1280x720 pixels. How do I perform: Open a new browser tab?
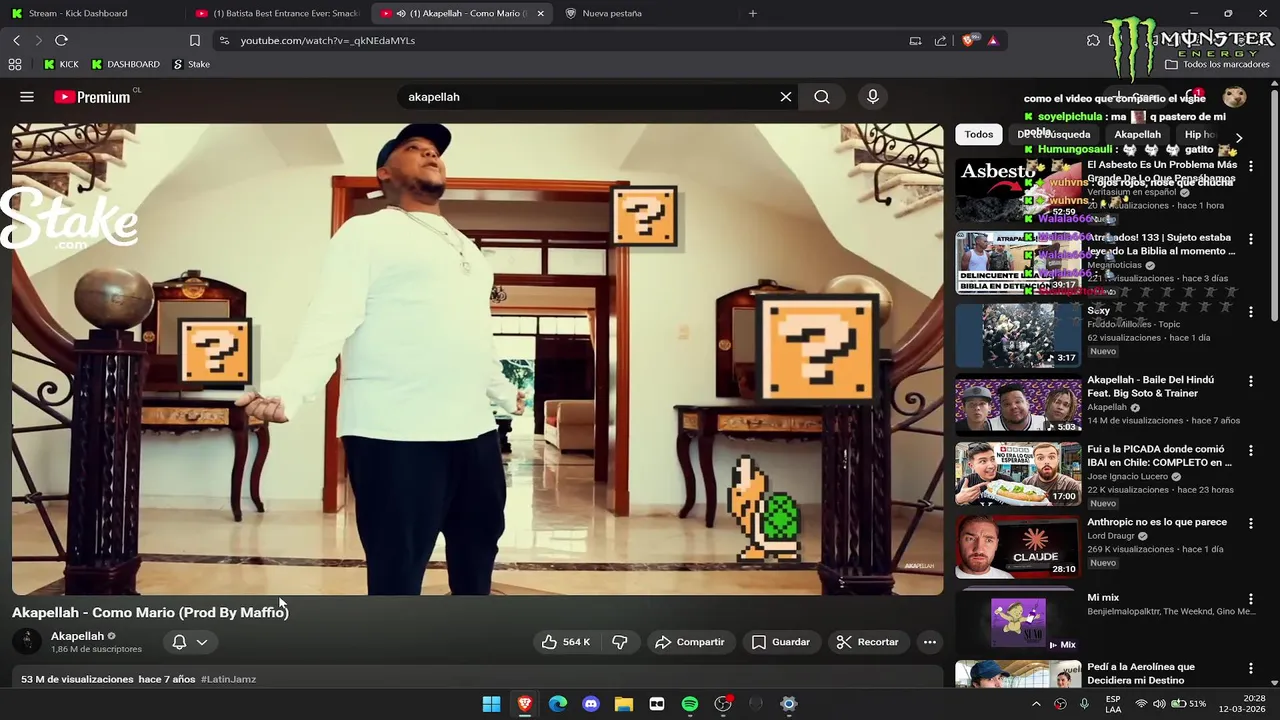point(753,13)
